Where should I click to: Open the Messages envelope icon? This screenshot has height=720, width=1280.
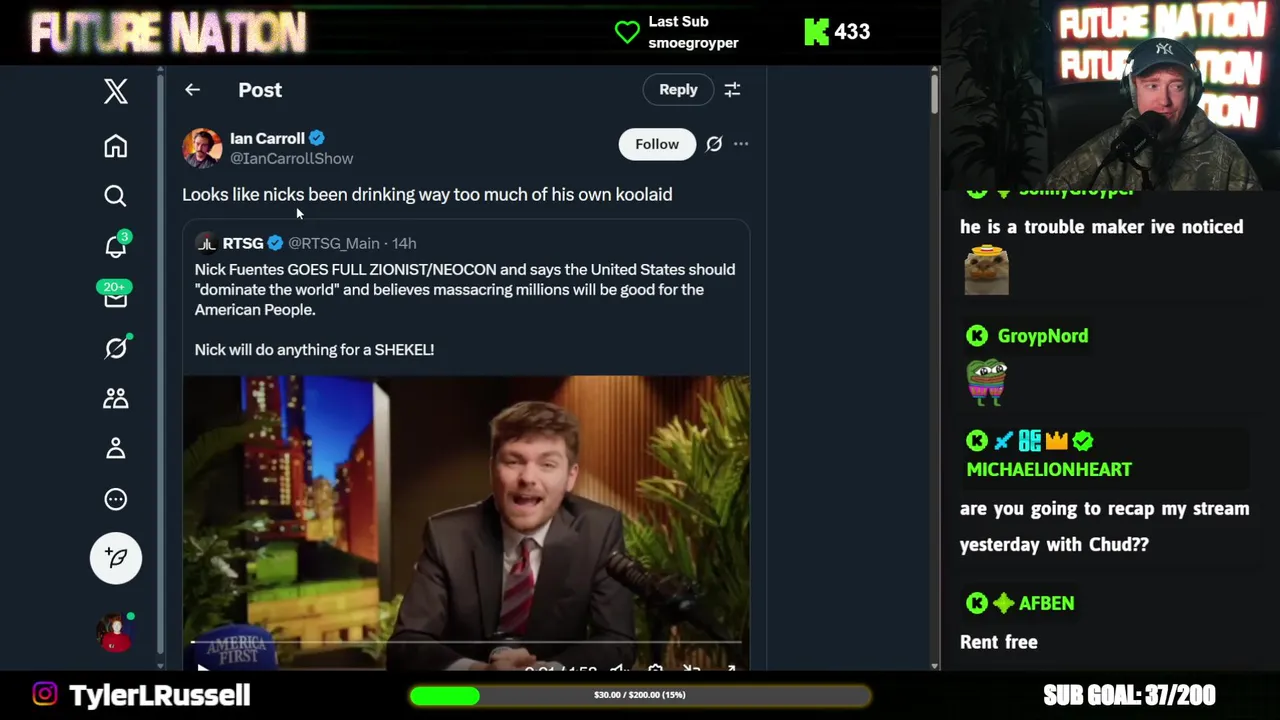(116, 296)
